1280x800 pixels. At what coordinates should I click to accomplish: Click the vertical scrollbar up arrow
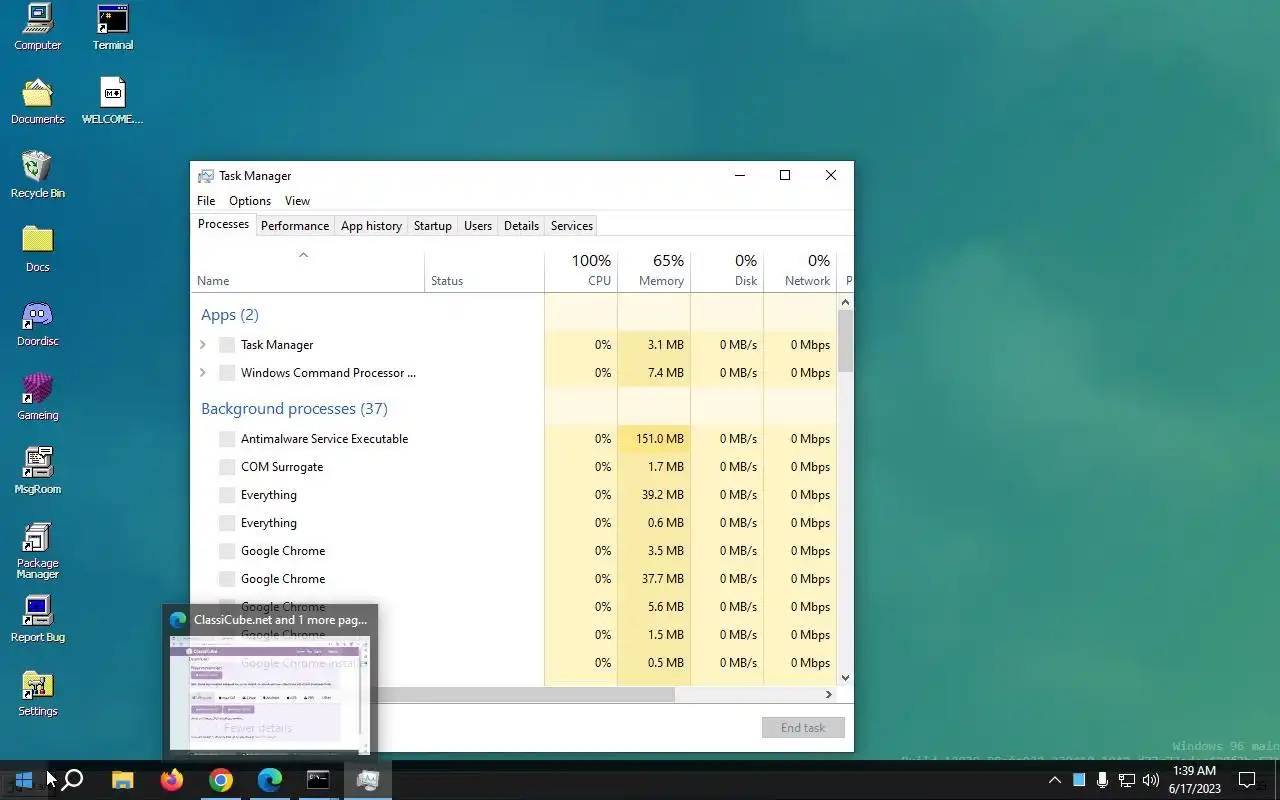(x=846, y=302)
